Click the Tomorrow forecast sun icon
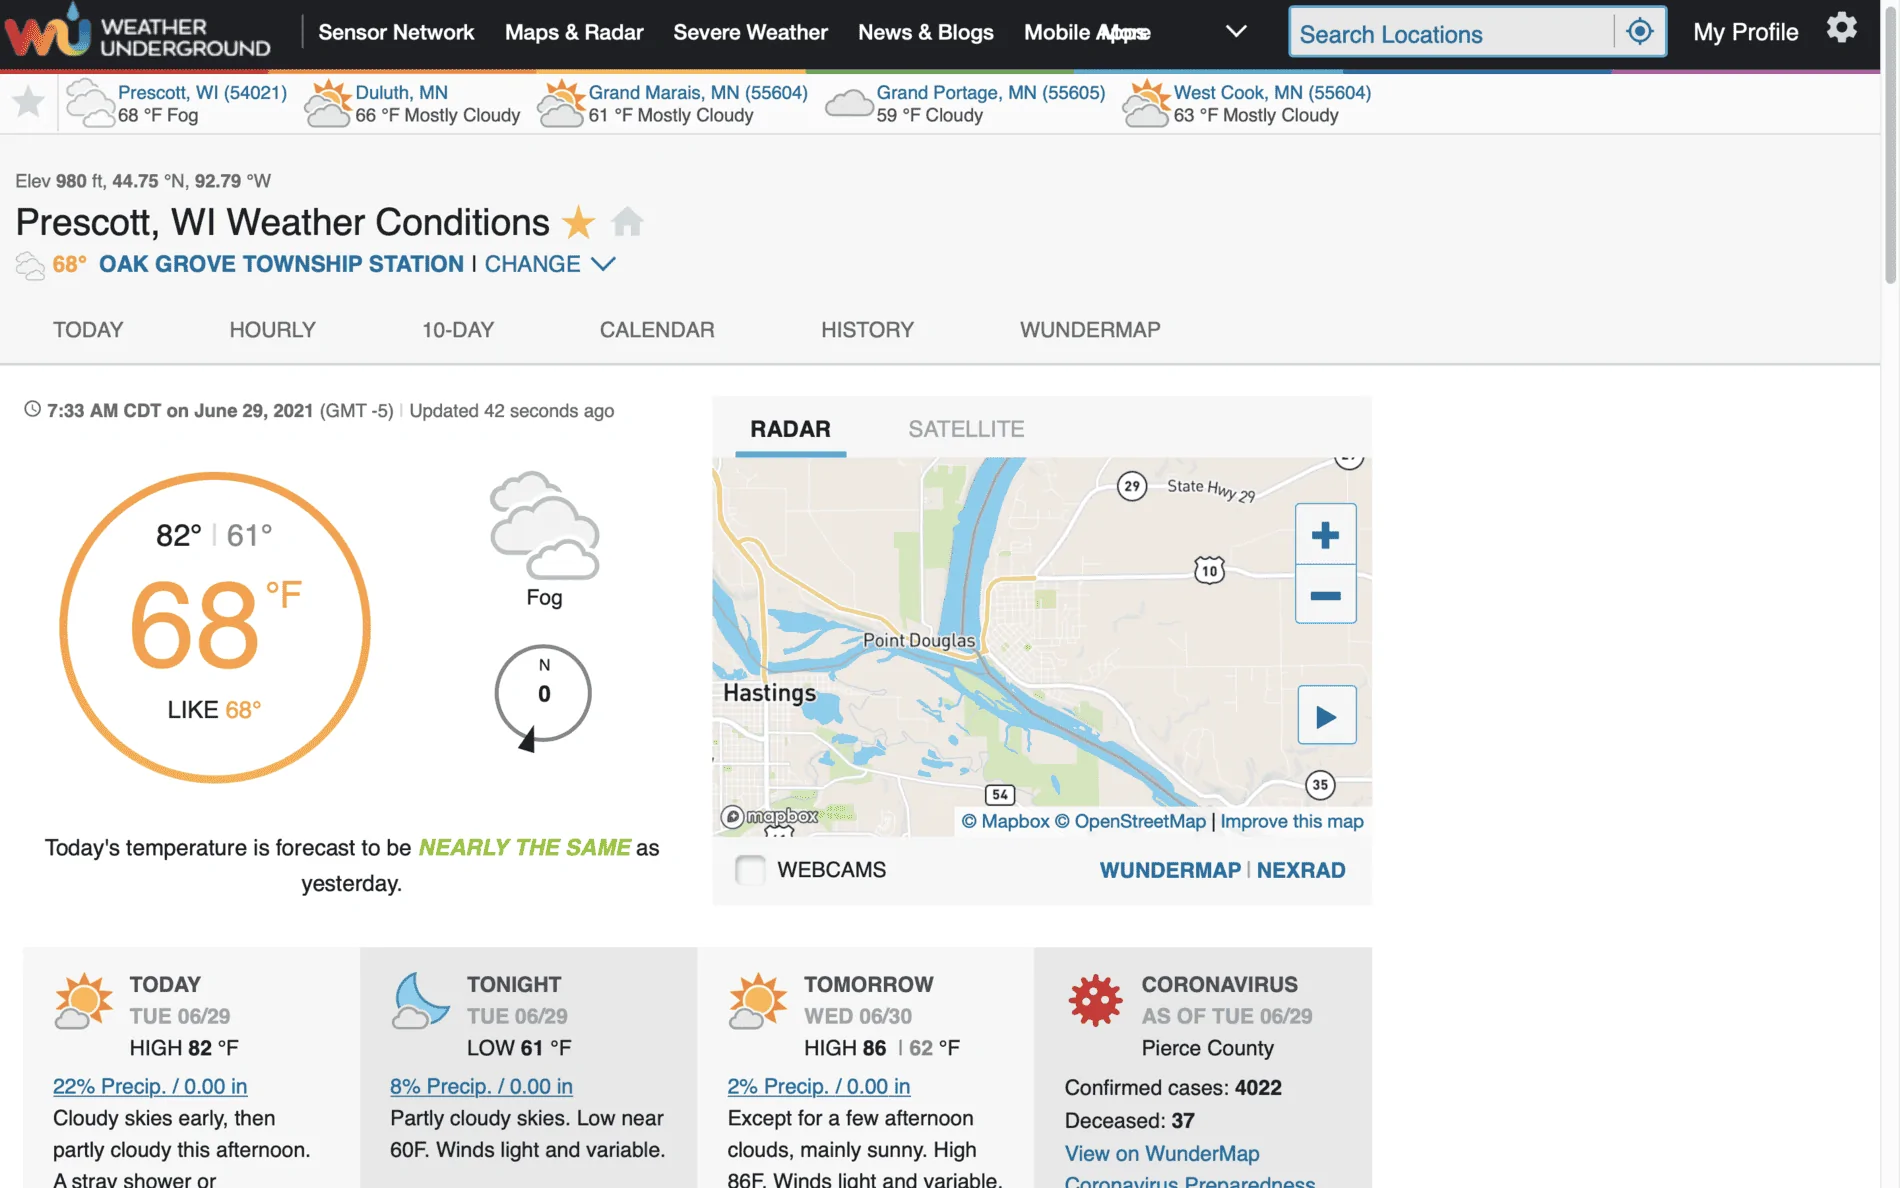The image size is (1900, 1188). click(758, 1000)
